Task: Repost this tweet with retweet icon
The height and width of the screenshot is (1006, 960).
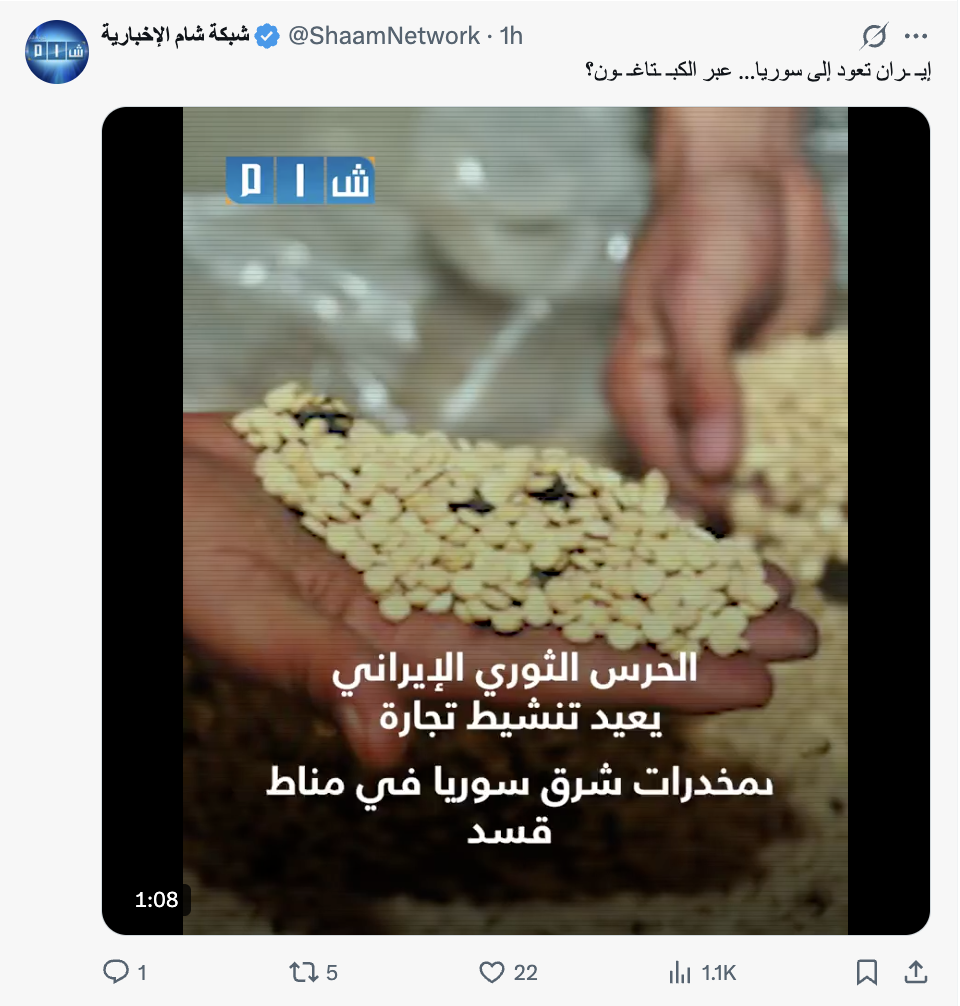Action: tap(303, 972)
